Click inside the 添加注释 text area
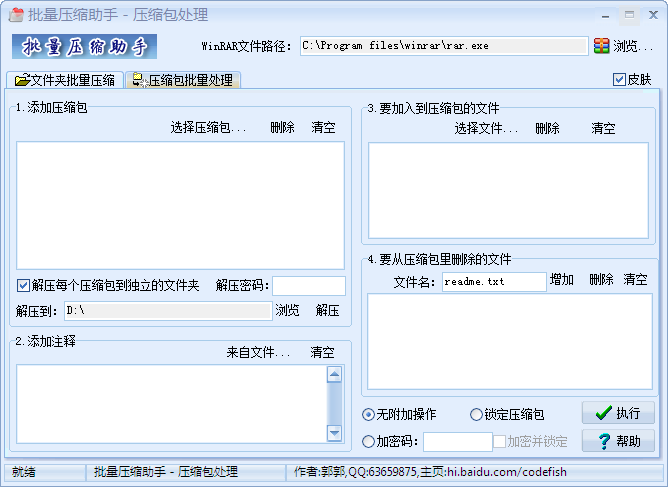This screenshot has height=487, width=668. click(x=171, y=404)
